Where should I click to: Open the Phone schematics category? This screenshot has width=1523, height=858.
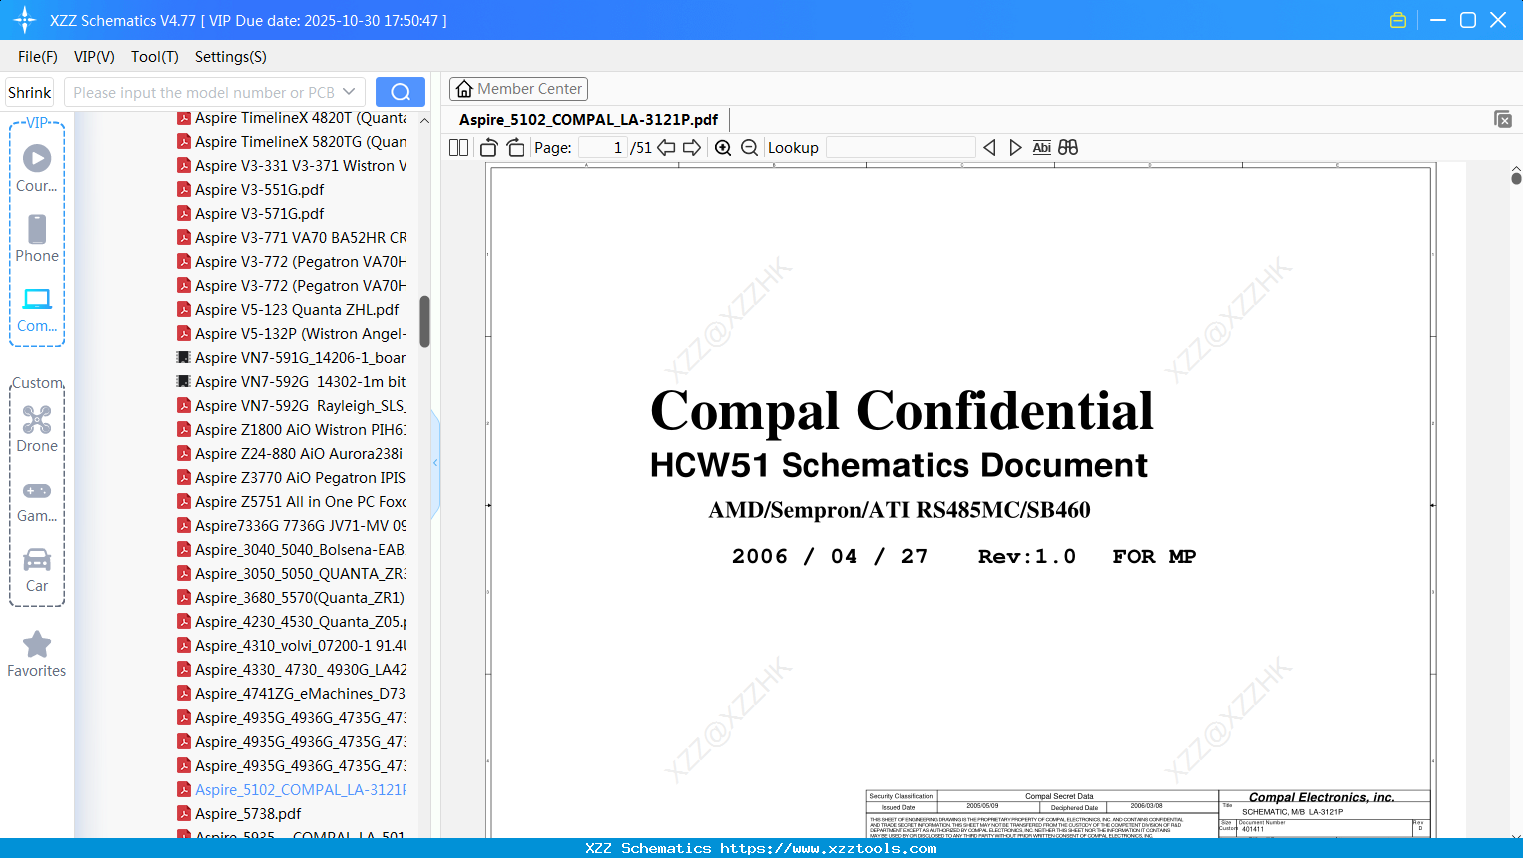37,239
